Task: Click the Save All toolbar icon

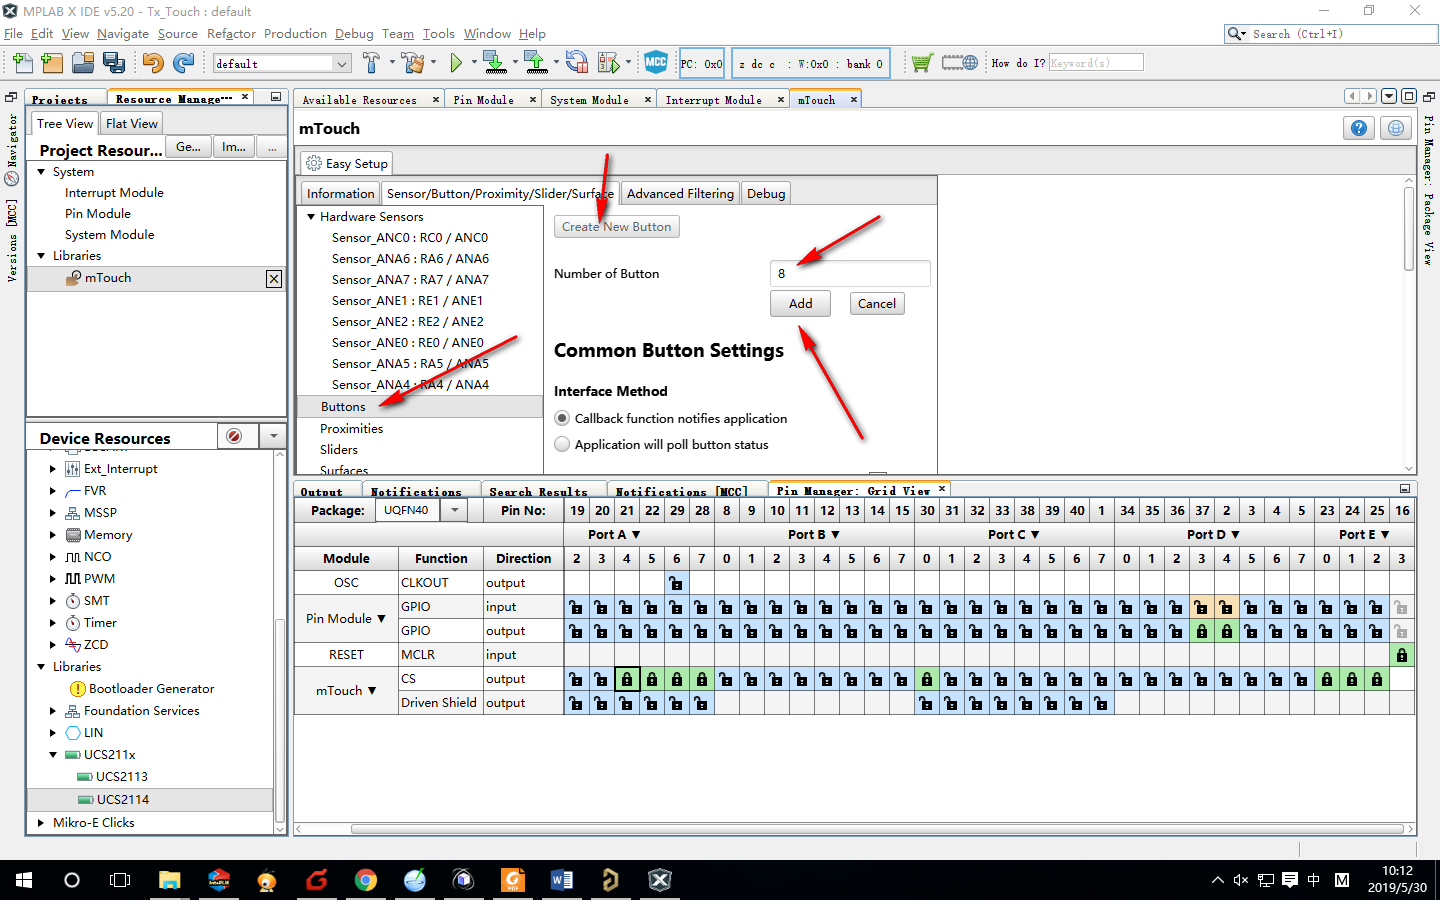Action: click(114, 63)
